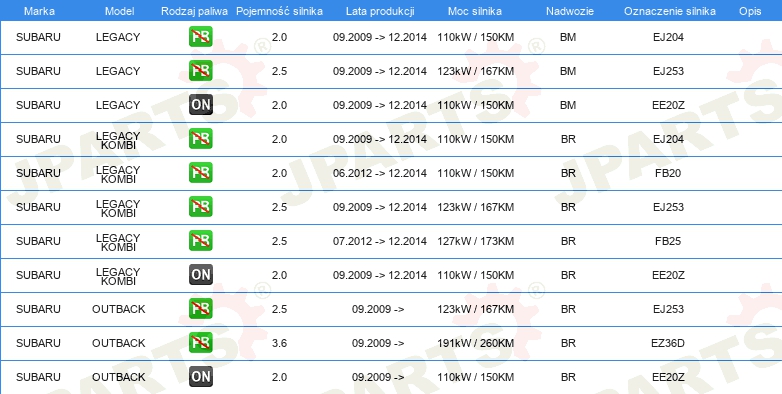Viewport: 782px width, 394px height.
Task: Select the Lata produkcji column header
Action: (x=380, y=11)
